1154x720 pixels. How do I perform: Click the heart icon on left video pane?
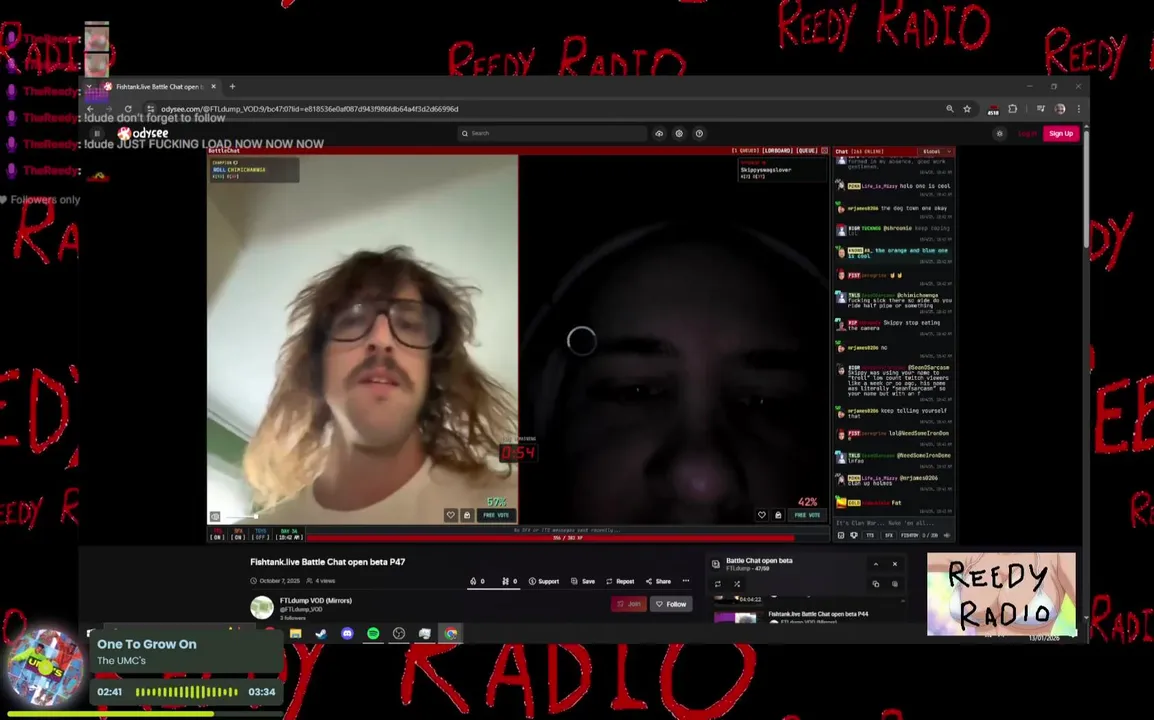tap(450, 515)
